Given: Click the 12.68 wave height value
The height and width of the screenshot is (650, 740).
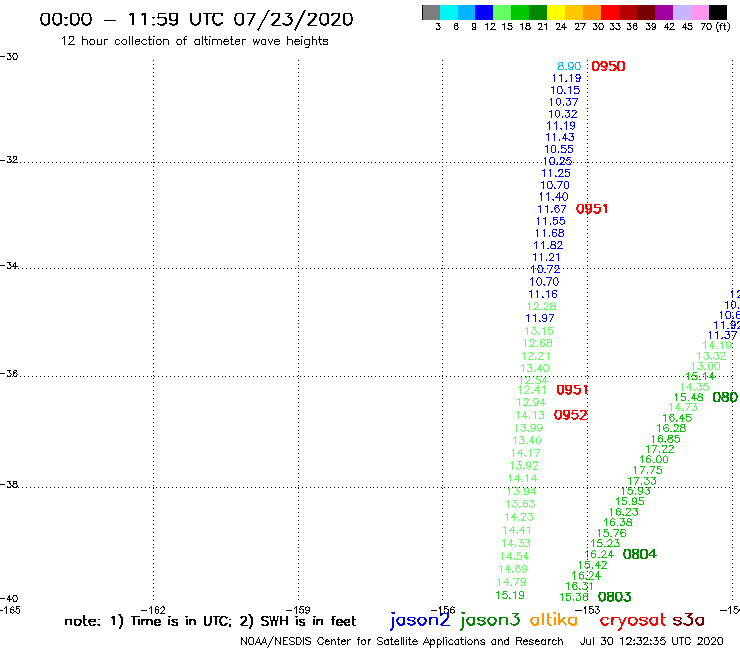Looking at the screenshot, I should tap(537, 344).
